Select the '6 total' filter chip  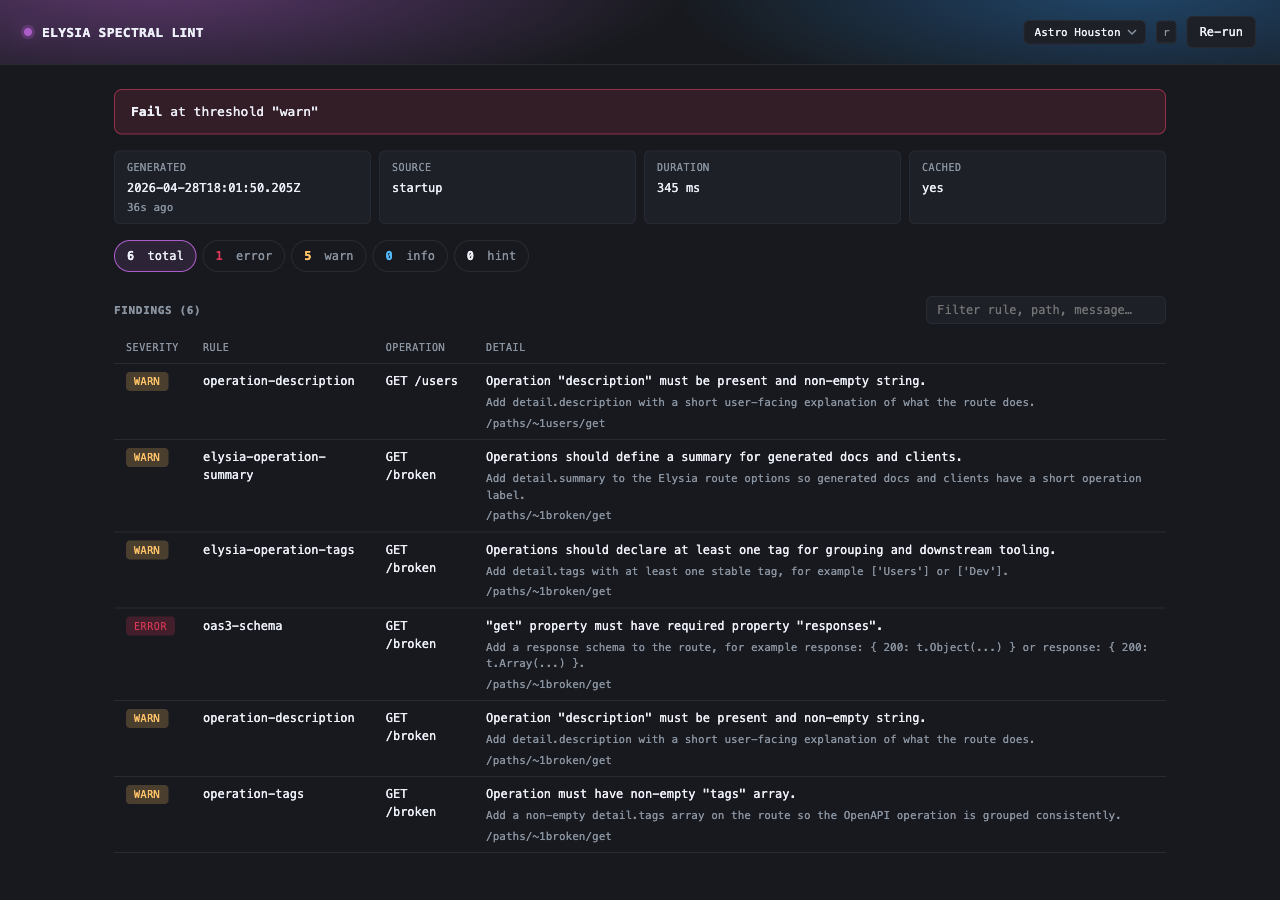click(155, 256)
